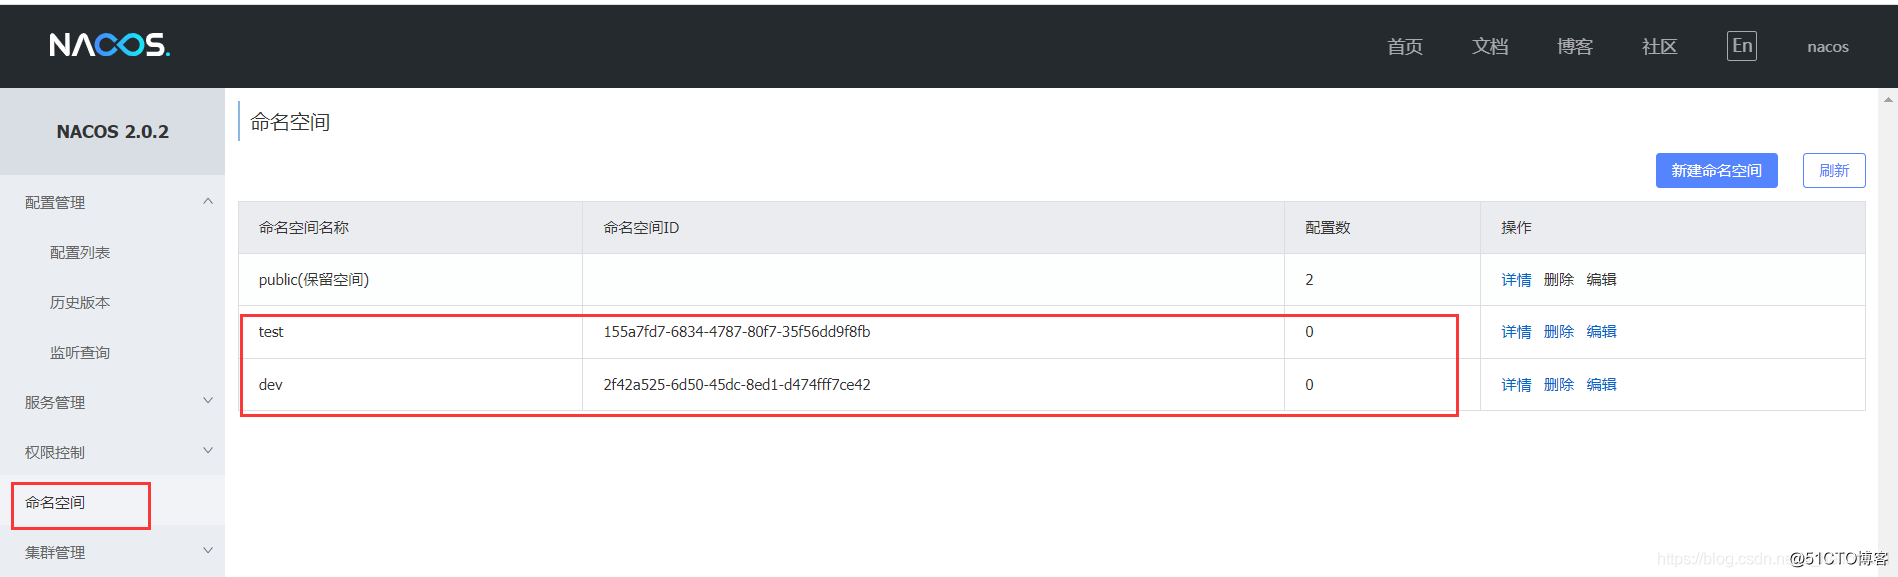Open the nacos user menu
This screenshot has height=577, width=1898.
[1827, 47]
